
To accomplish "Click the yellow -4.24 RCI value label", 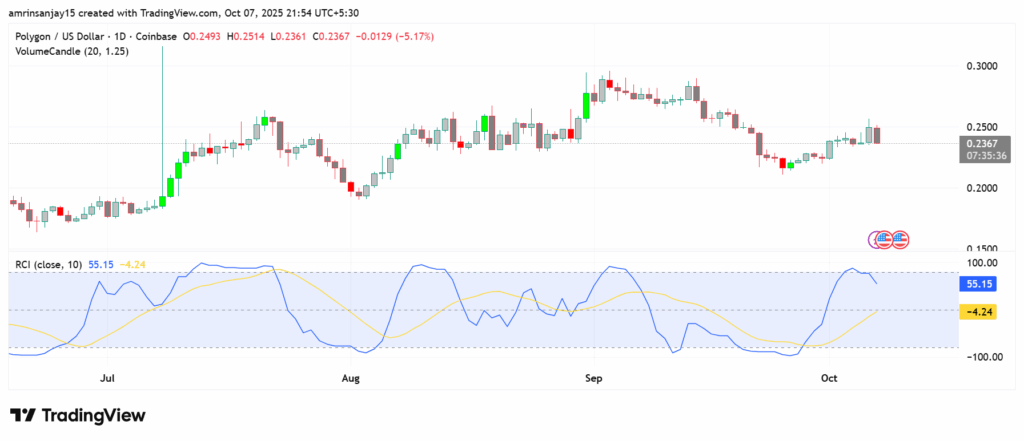I will click(x=978, y=311).
